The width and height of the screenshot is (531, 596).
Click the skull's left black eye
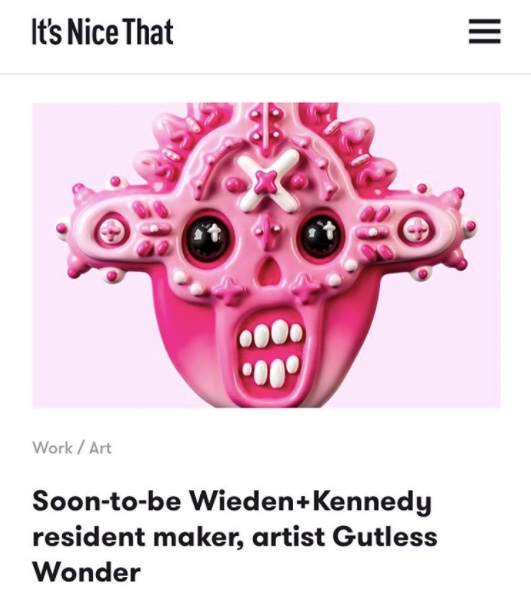[207, 236]
